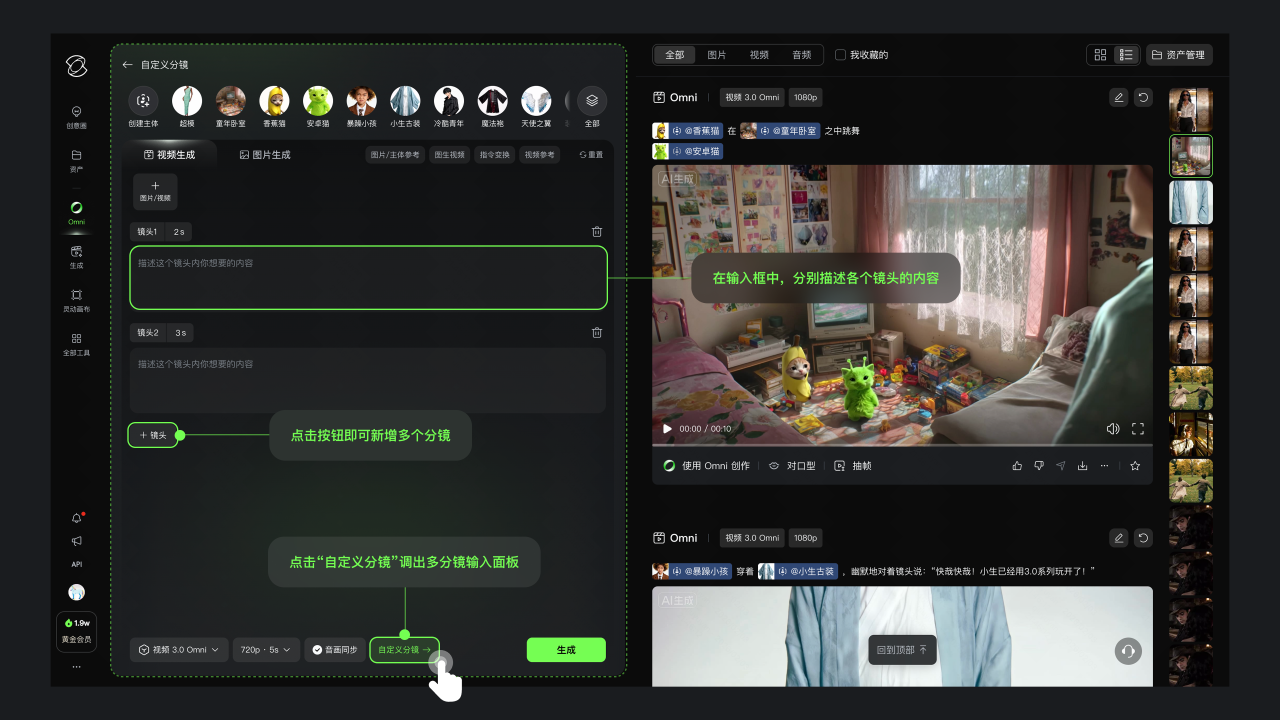Screen dimensions: 1280x720
Task: Click the green 生成 button
Action: 566,650
